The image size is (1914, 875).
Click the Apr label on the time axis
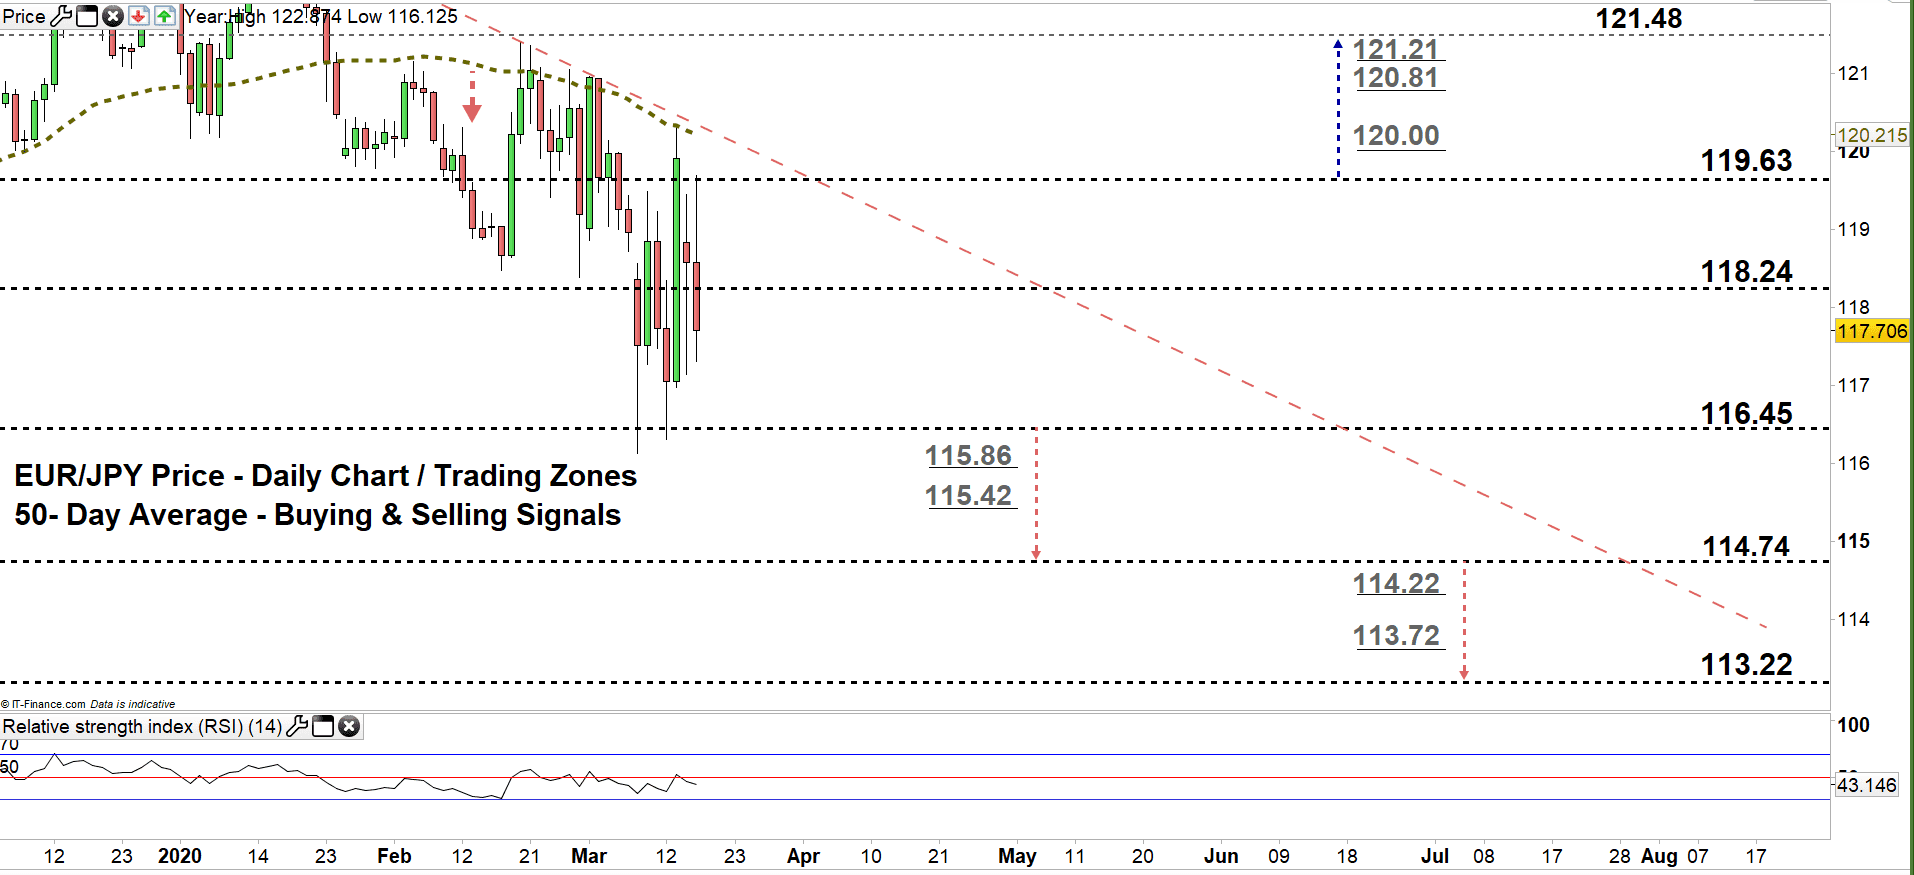803,856
